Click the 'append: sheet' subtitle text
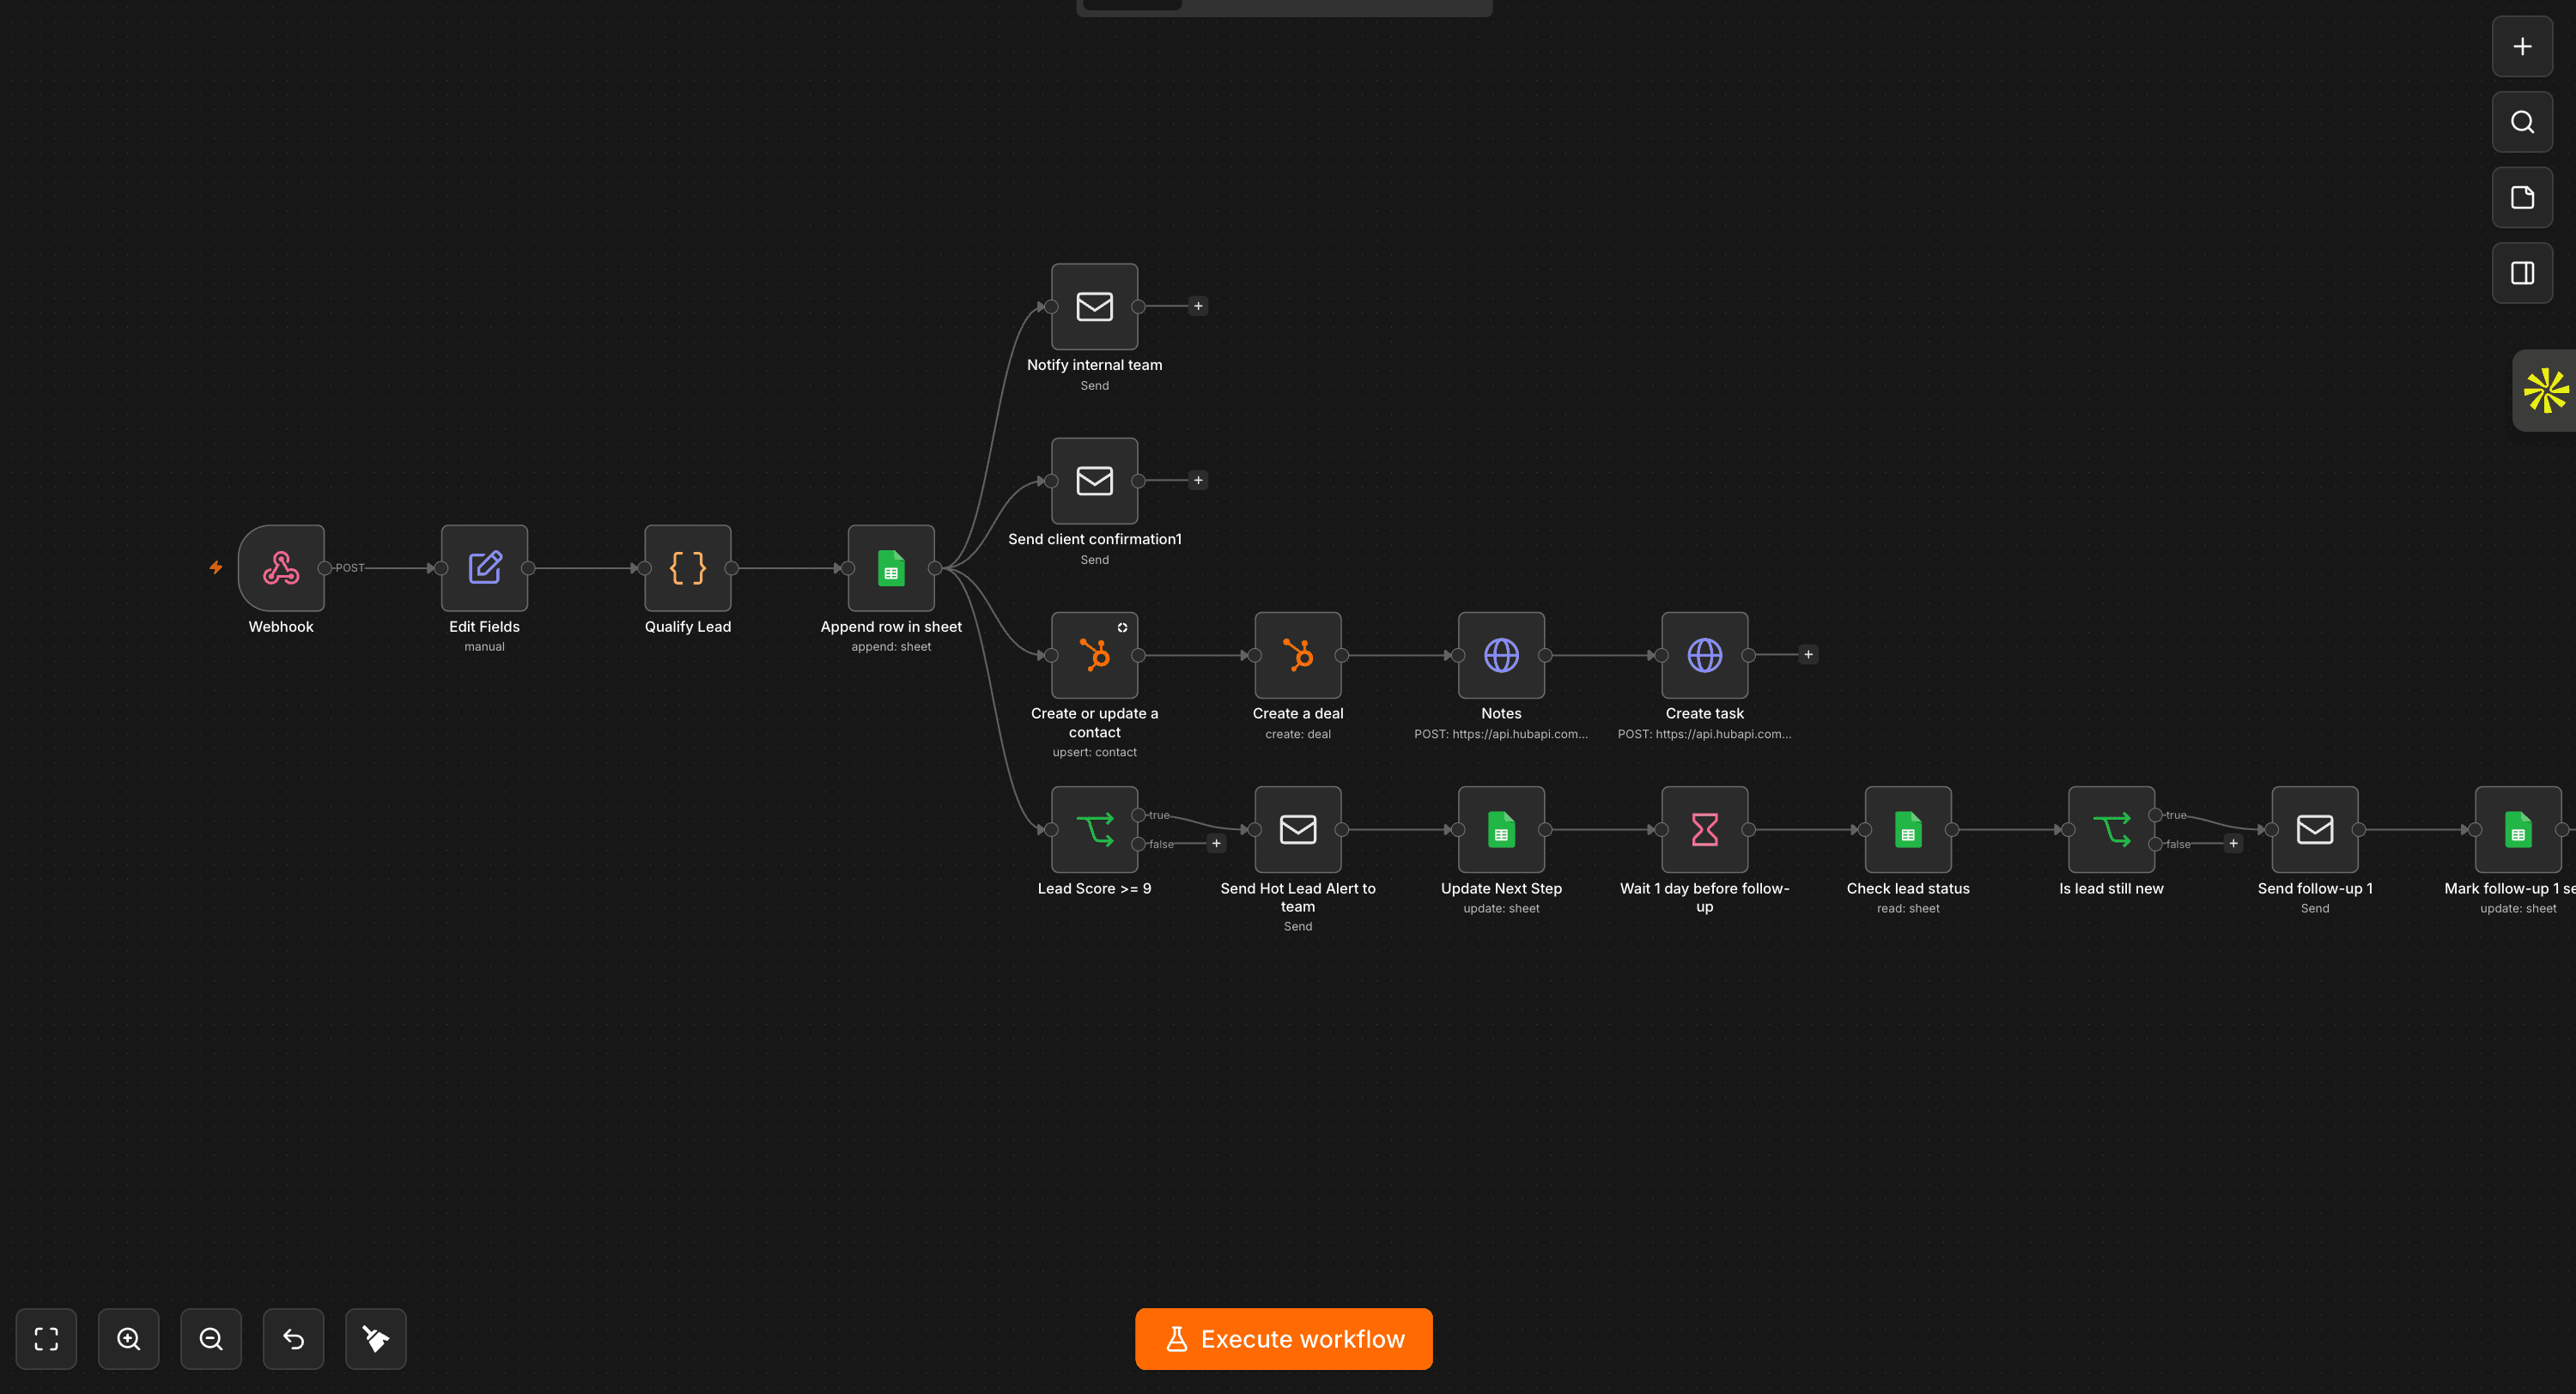Viewport: 2576px width, 1394px height. [x=891, y=647]
